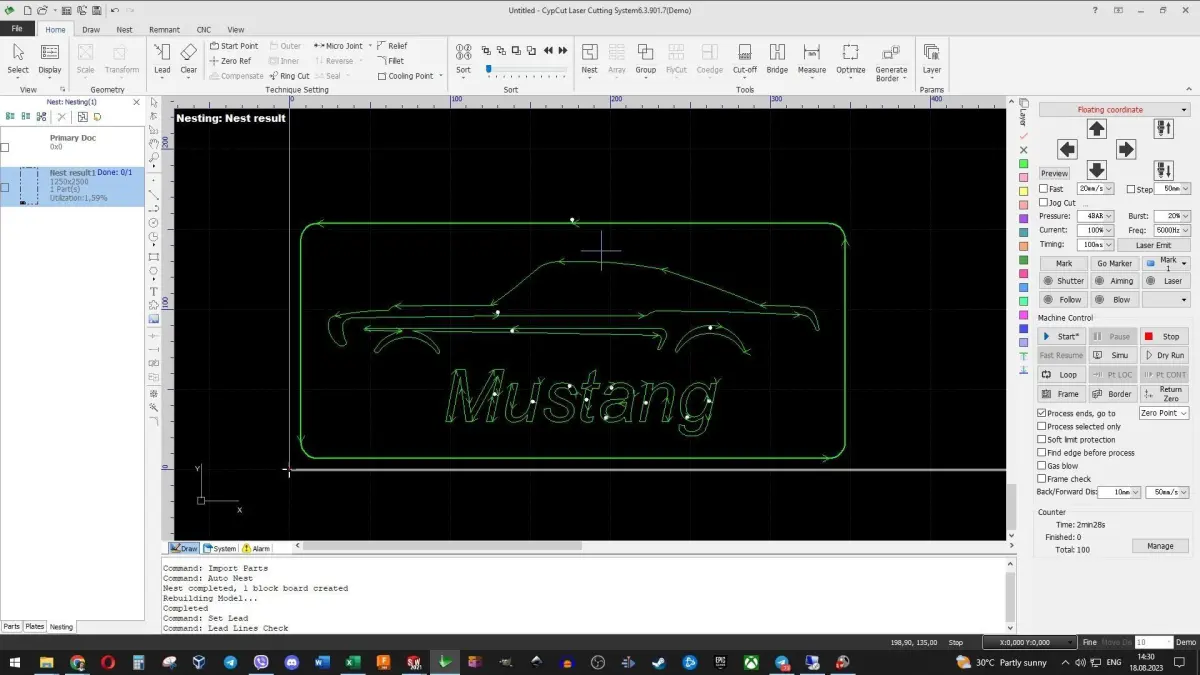1200x675 pixels.
Task: Set Start Point for the path
Action: [x=234, y=46]
